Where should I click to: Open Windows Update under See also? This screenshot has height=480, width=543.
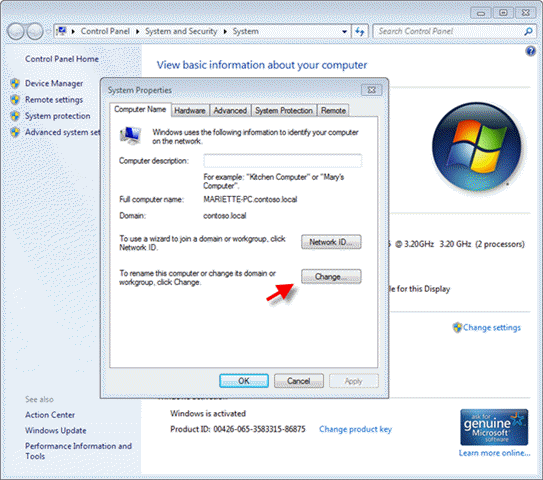coord(56,430)
